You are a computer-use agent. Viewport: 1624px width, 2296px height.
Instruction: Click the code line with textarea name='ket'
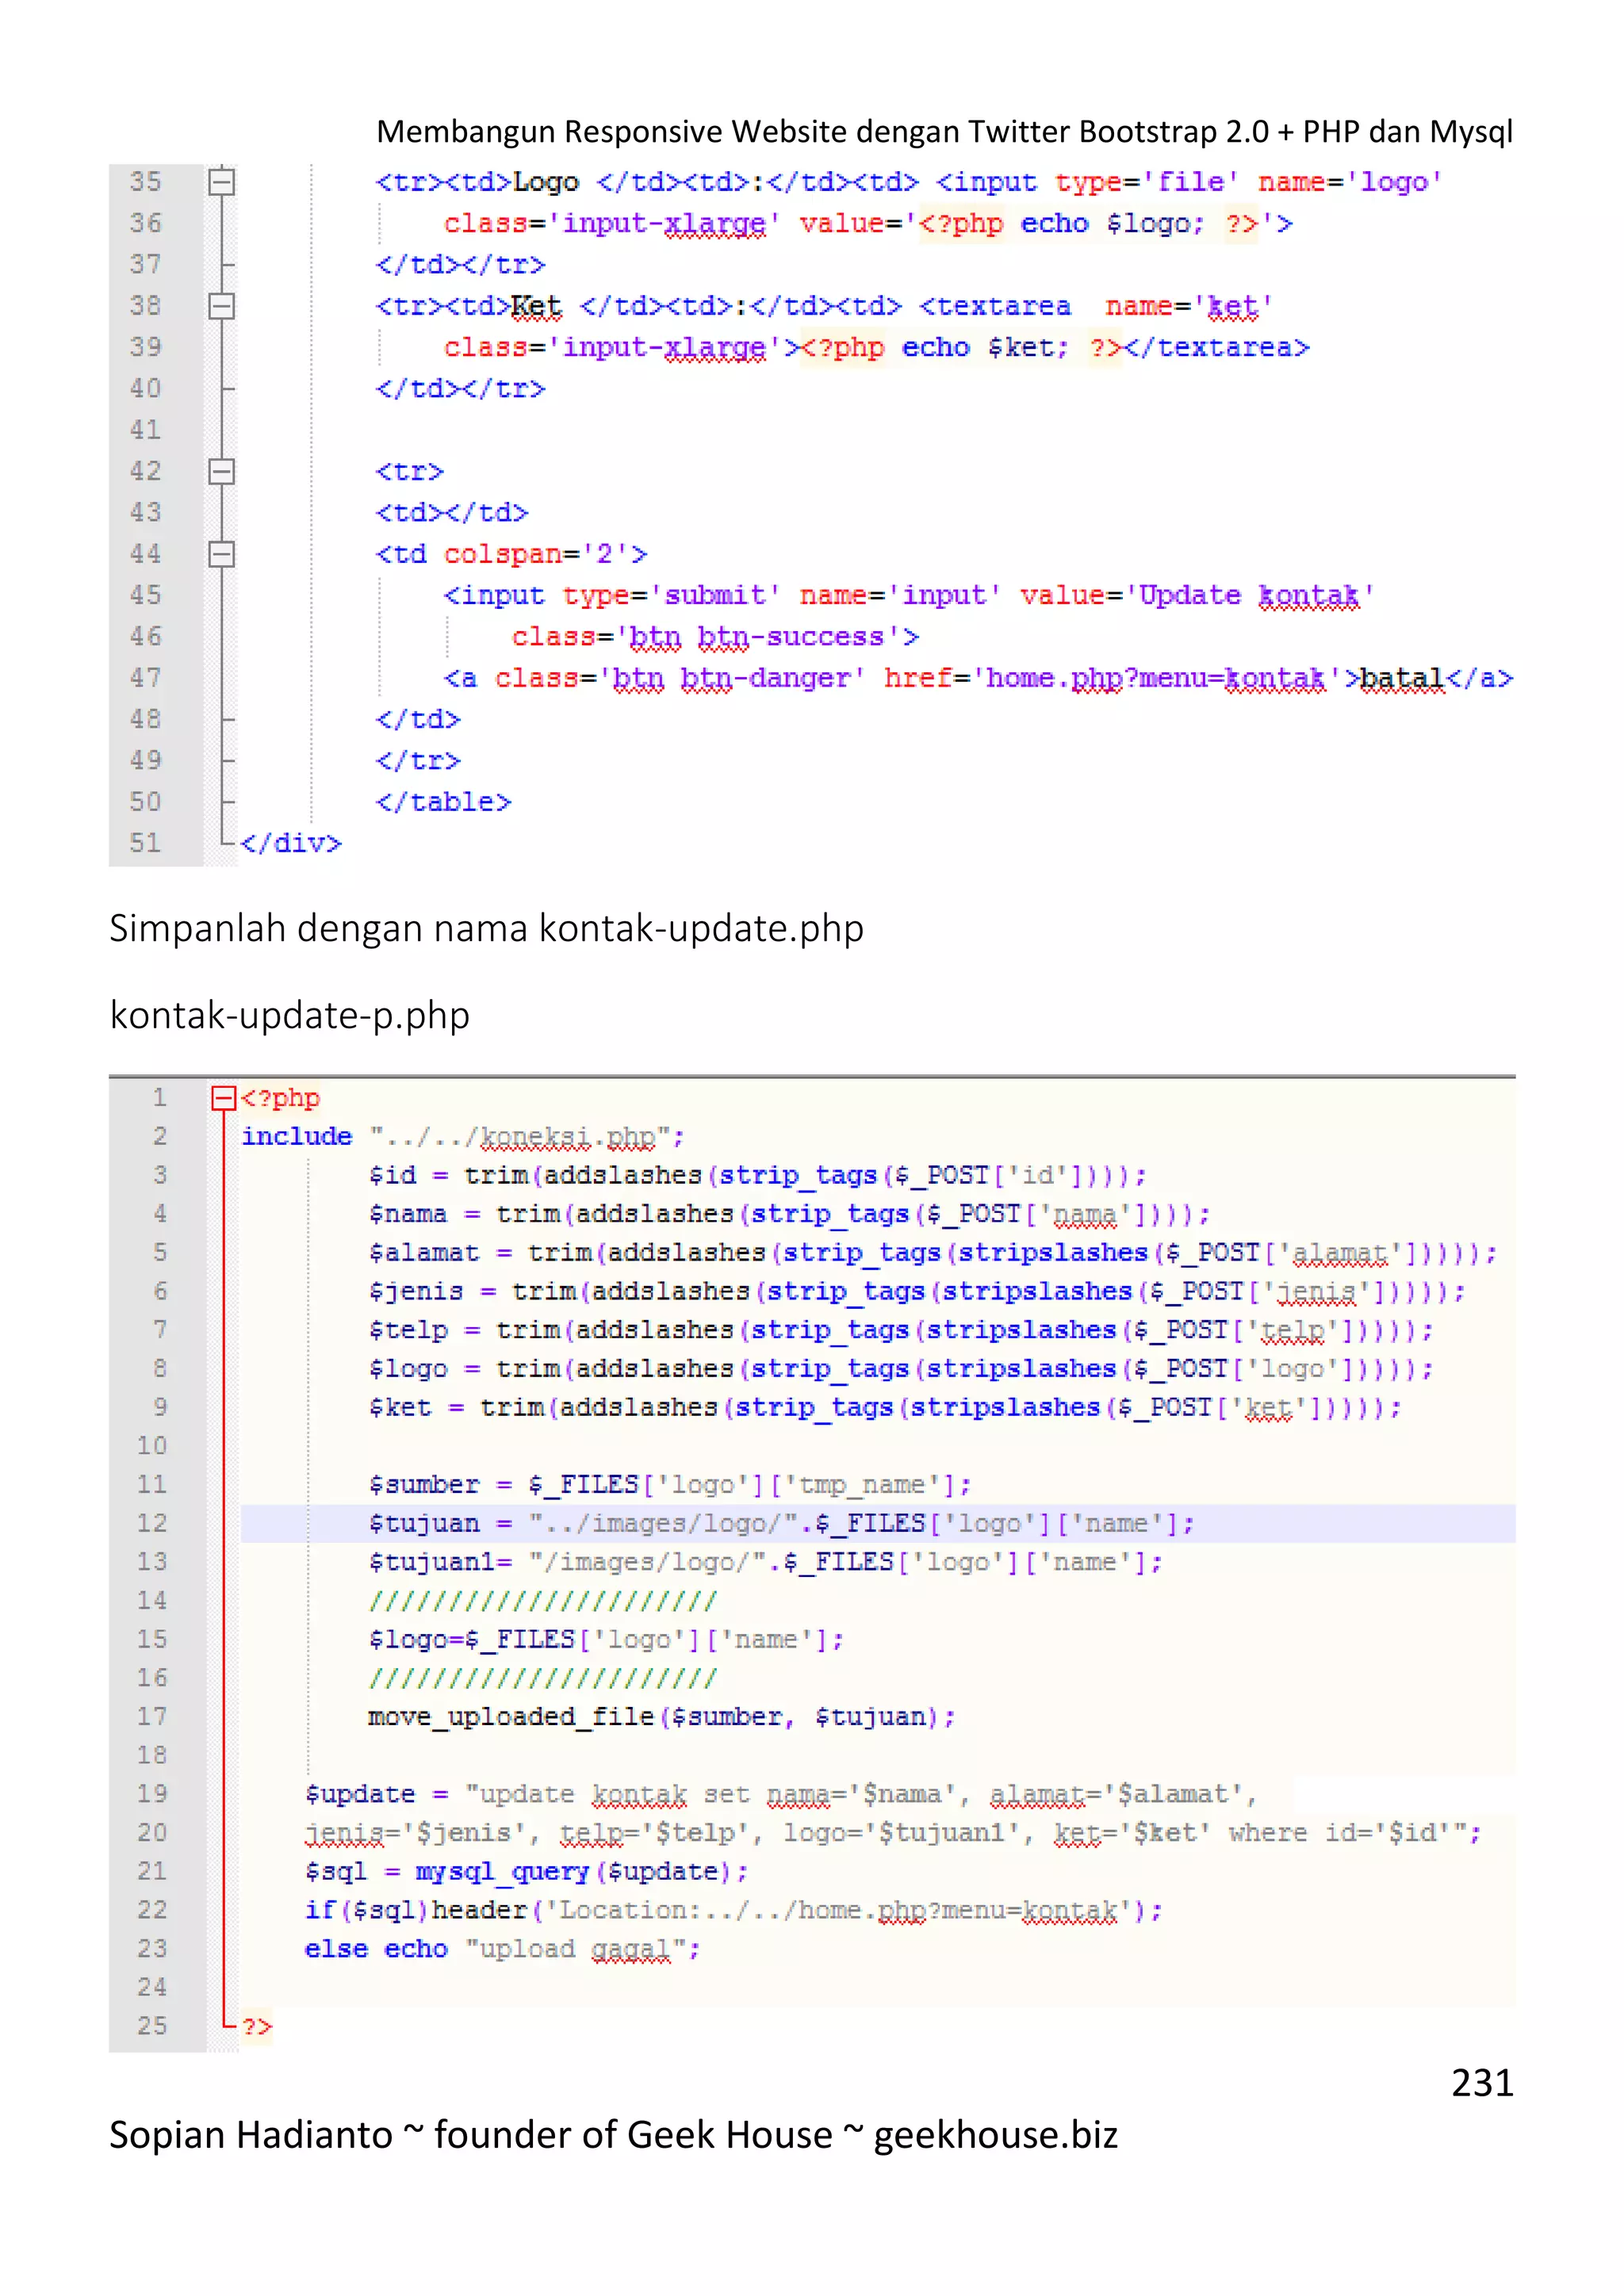pyautogui.click(x=824, y=306)
